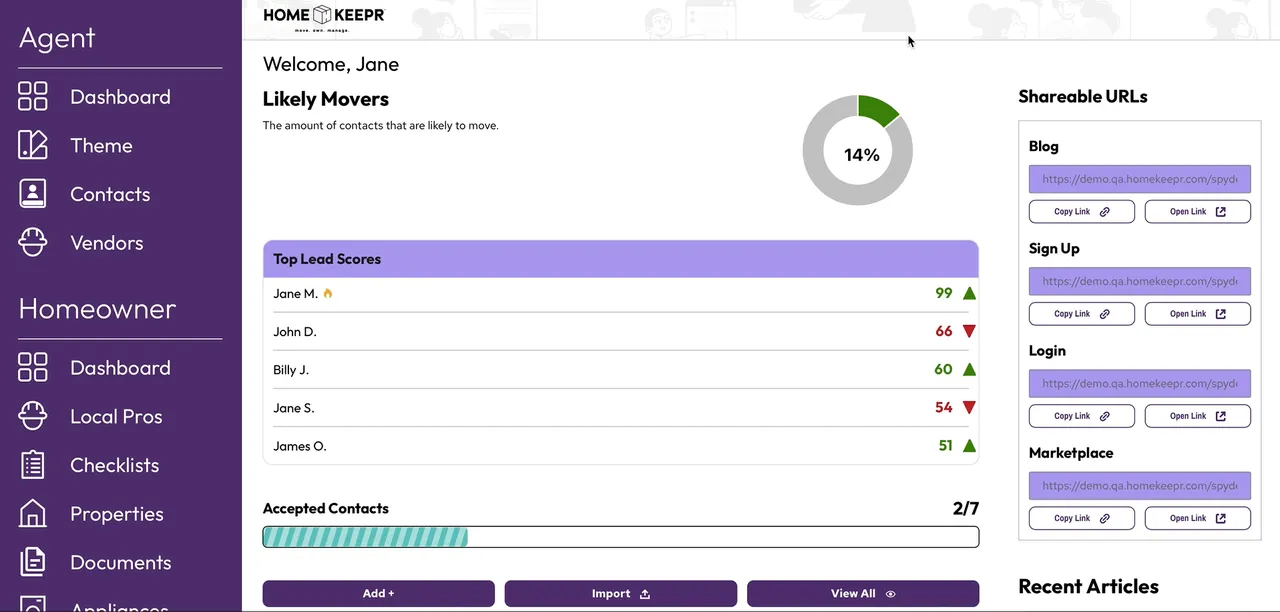1280x612 pixels.
Task: Click the lead score 99
Action: tap(944, 293)
